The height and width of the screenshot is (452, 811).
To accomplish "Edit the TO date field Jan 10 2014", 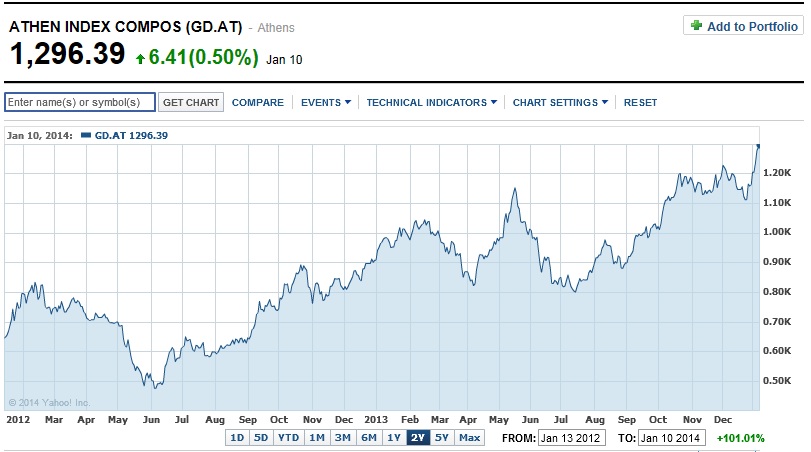I will click(671, 438).
